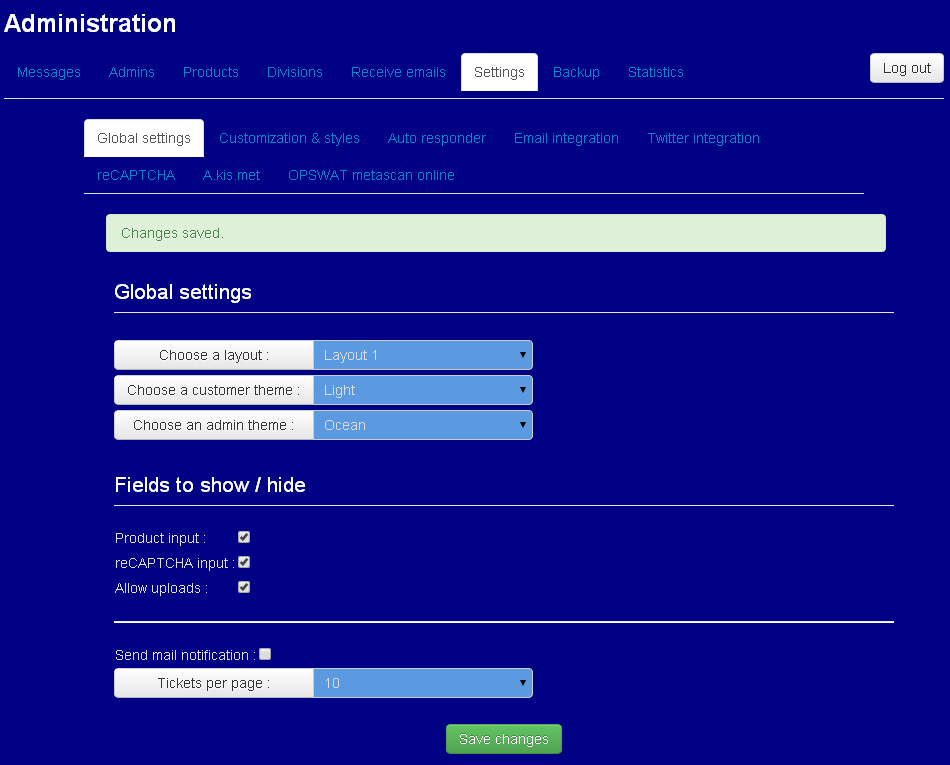Image resolution: width=950 pixels, height=765 pixels.
Task: Click the Save changes button
Action: click(504, 739)
